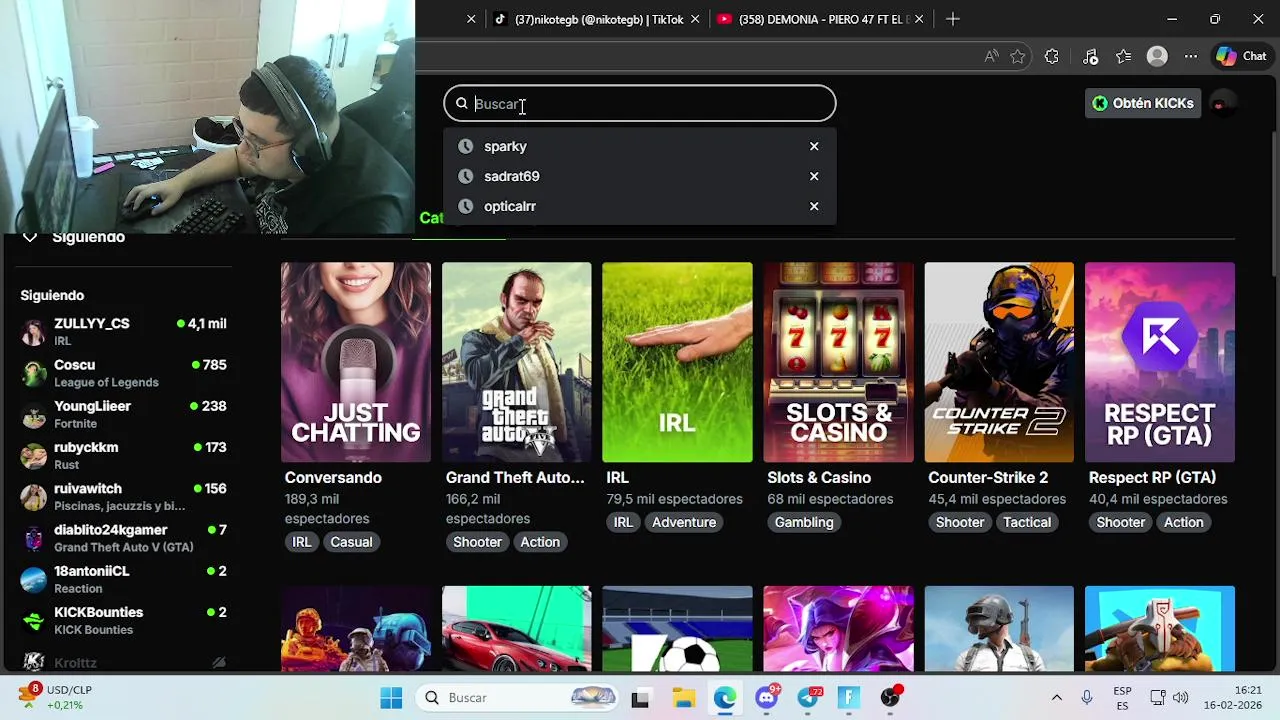This screenshot has width=1280, height=720.
Task: Open the IRL category thumbnail
Action: (x=677, y=362)
